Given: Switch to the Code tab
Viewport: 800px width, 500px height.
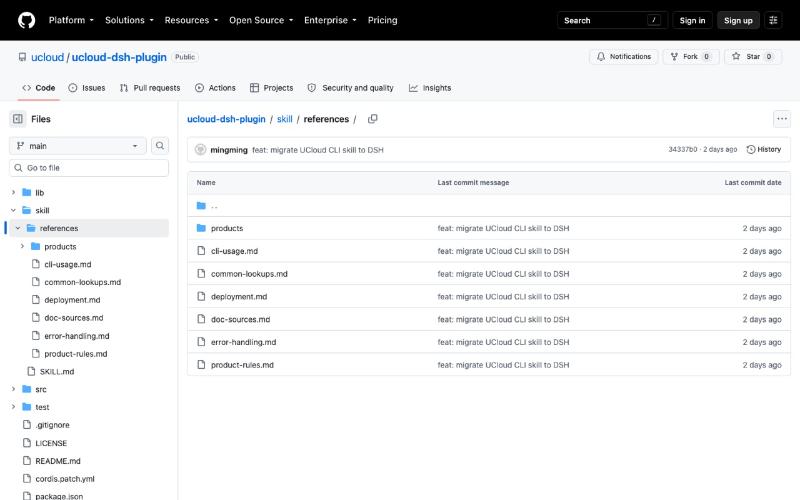Looking at the screenshot, I should [x=39, y=88].
